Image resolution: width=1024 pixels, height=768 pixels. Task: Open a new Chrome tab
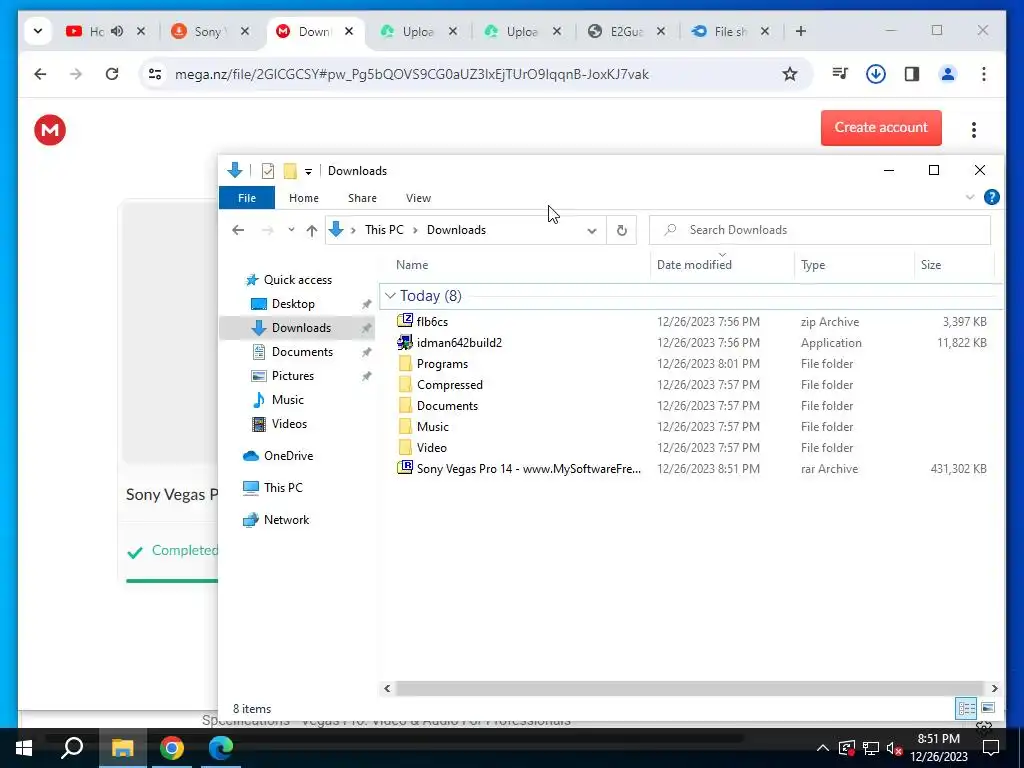click(801, 31)
